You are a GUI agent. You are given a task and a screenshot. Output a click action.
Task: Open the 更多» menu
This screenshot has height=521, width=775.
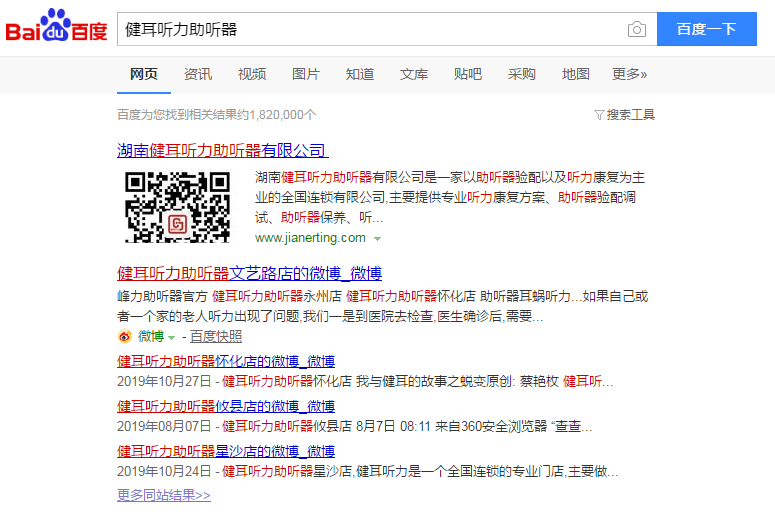(x=630, y=74)
